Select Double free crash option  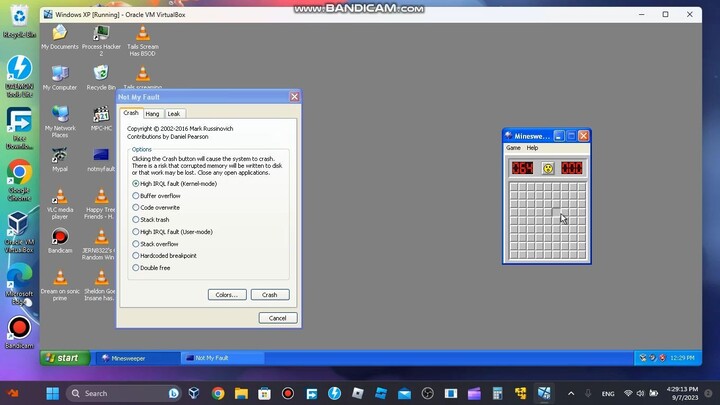tap(151, 268)
